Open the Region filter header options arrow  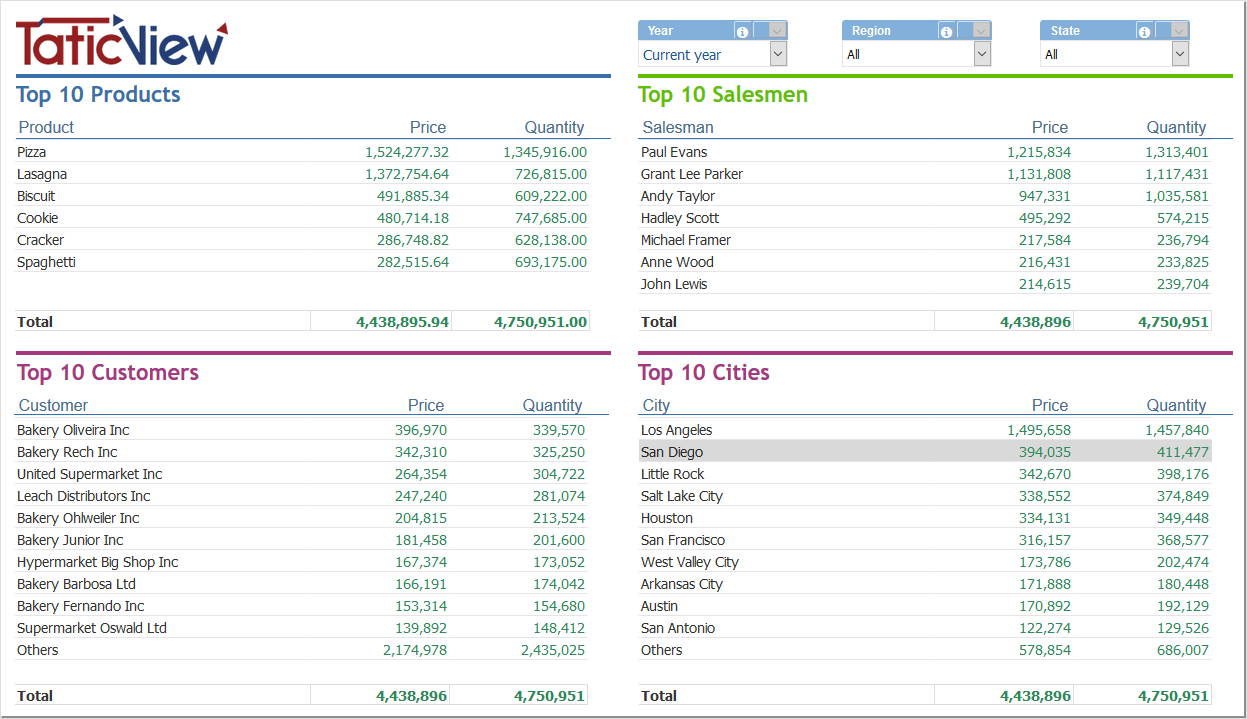click(x=981, y=32)
